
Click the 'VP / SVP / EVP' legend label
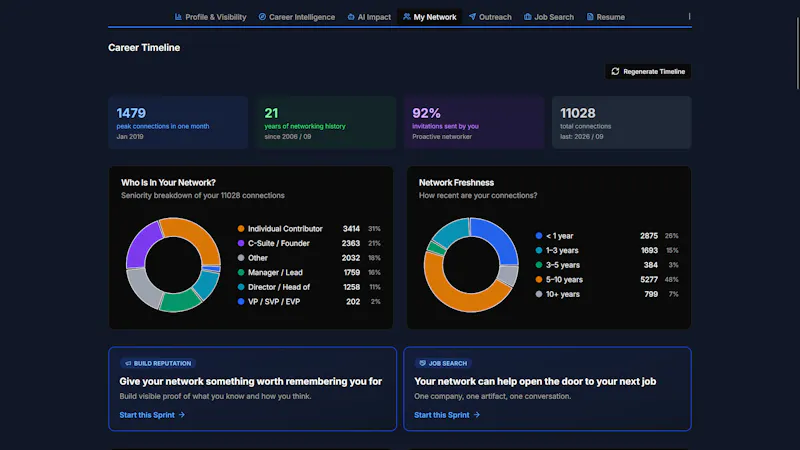click(274, 302)
